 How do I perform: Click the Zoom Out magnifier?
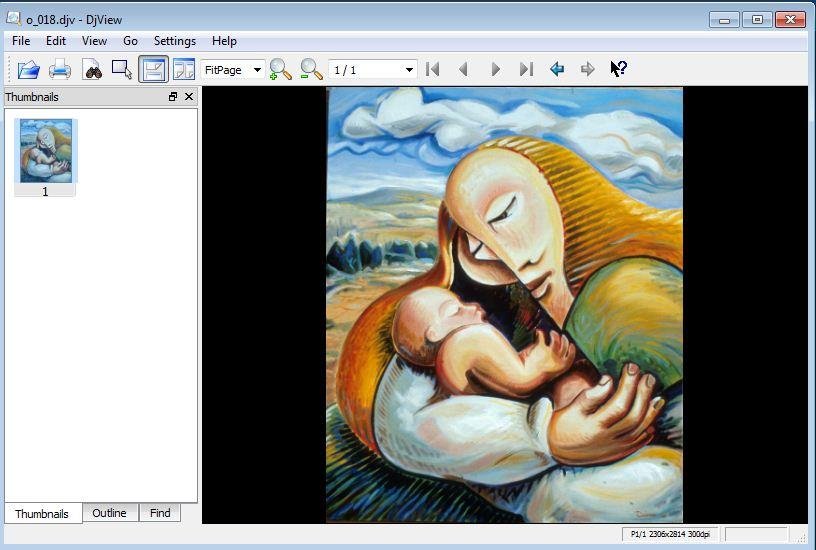pos(312,69)
